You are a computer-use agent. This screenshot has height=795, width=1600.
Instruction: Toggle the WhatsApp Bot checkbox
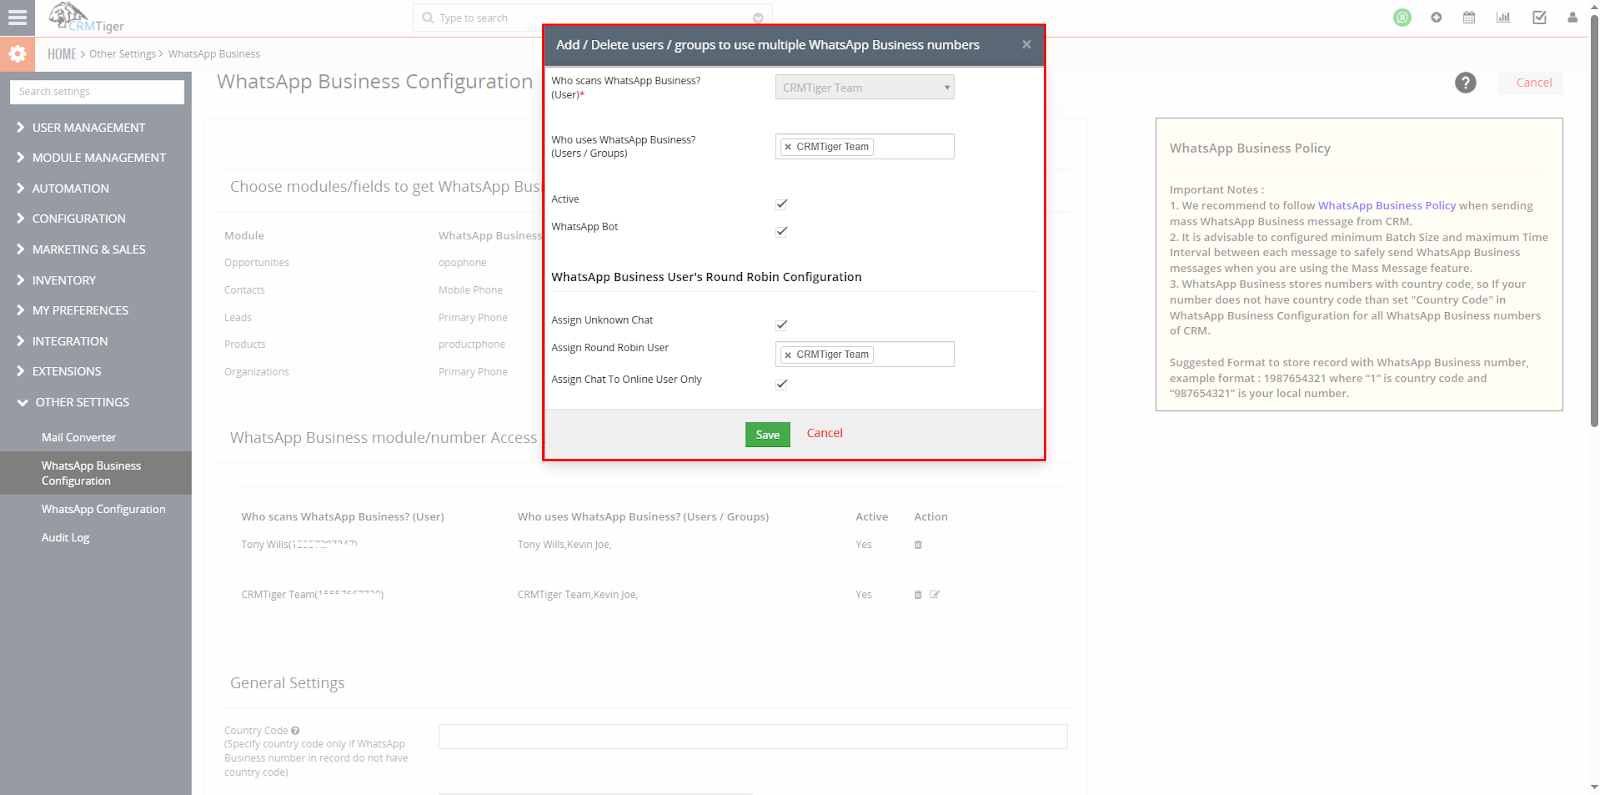click(781, 231)
